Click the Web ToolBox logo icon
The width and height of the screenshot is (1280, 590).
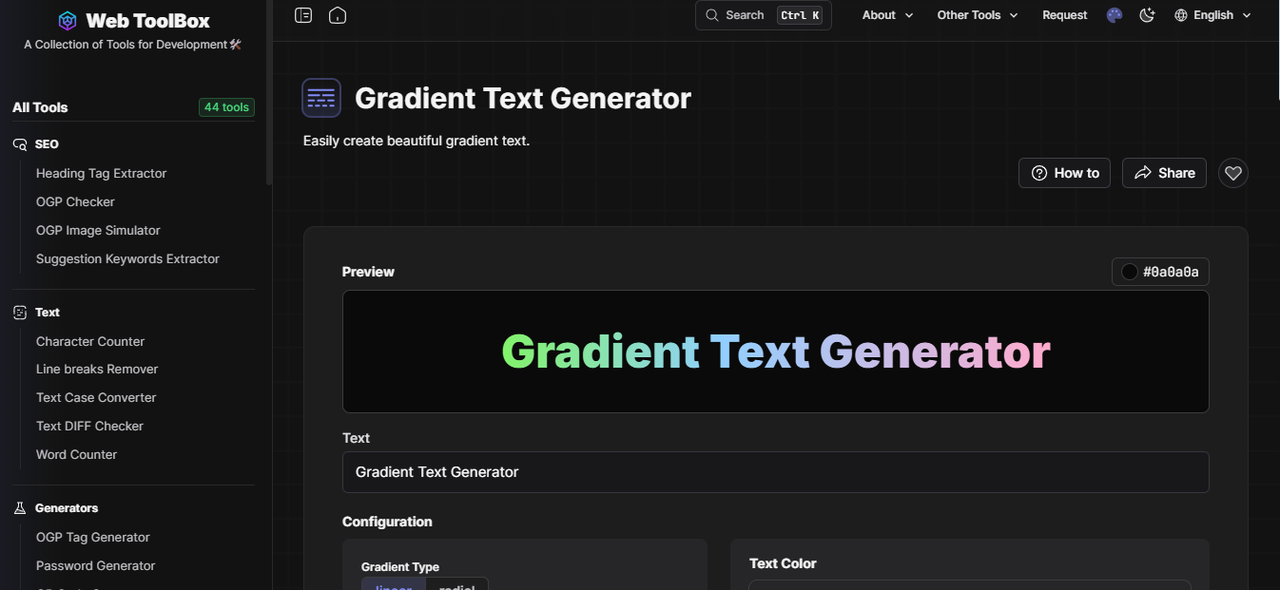tap(68, 20)
